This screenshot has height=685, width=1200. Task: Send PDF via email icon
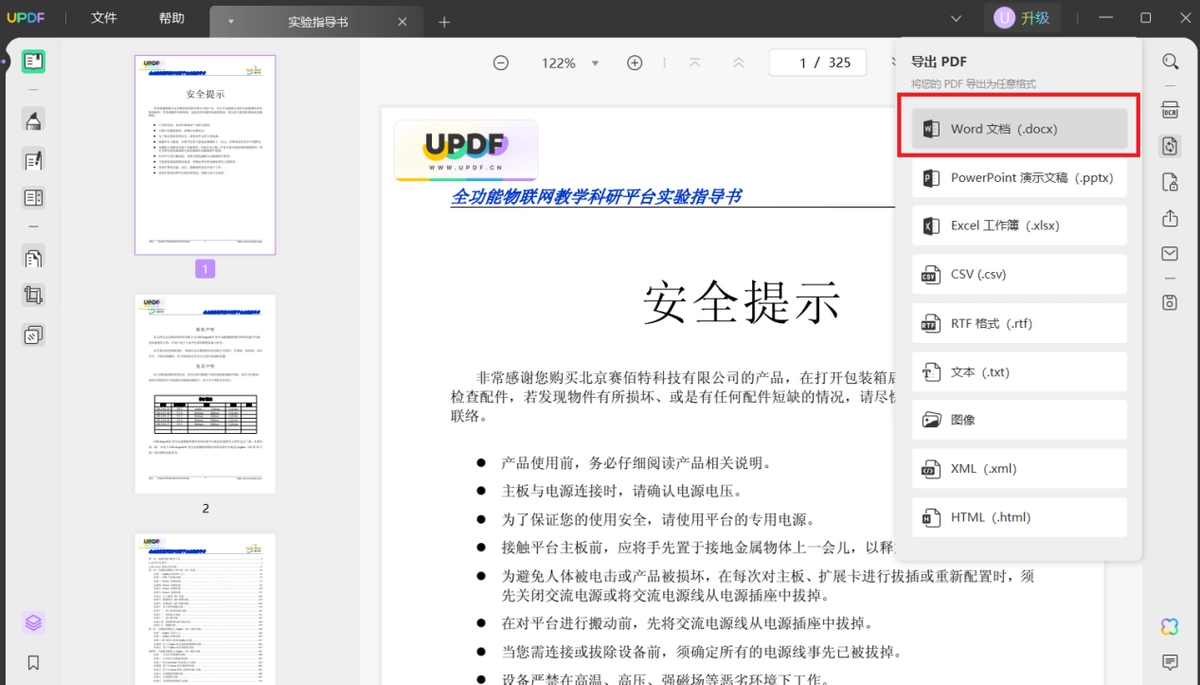(1170, 254)
